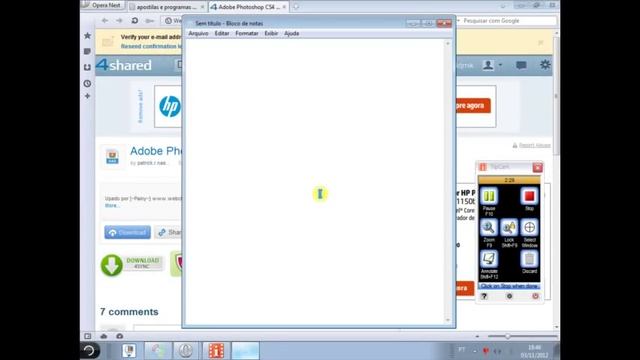This screenshot has height=360, width=640.
Task: Pause the TipCam recording
Action: click(x=489, y=196)
